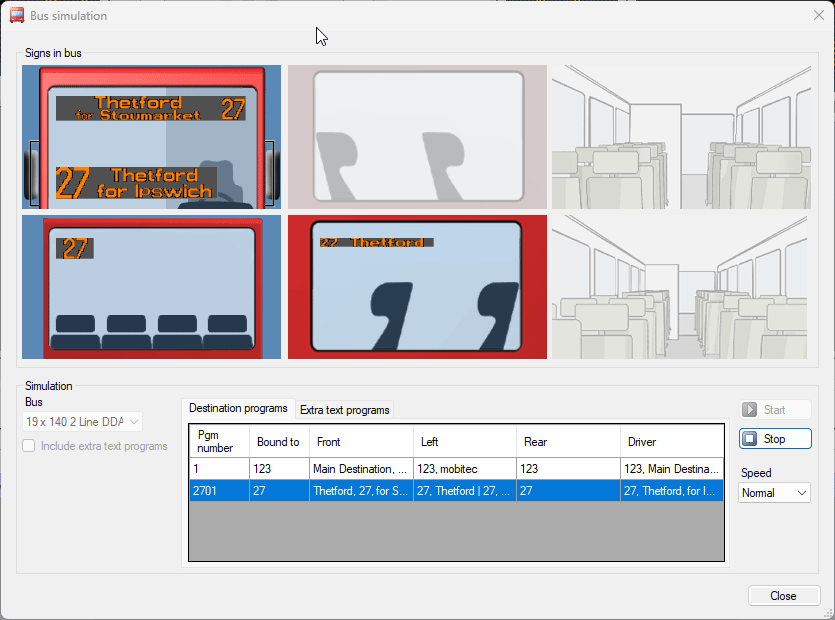Switch to the Extra text programs tab
Image resolution: width=835 pixels, height=620 pixels.
[345, 410]
